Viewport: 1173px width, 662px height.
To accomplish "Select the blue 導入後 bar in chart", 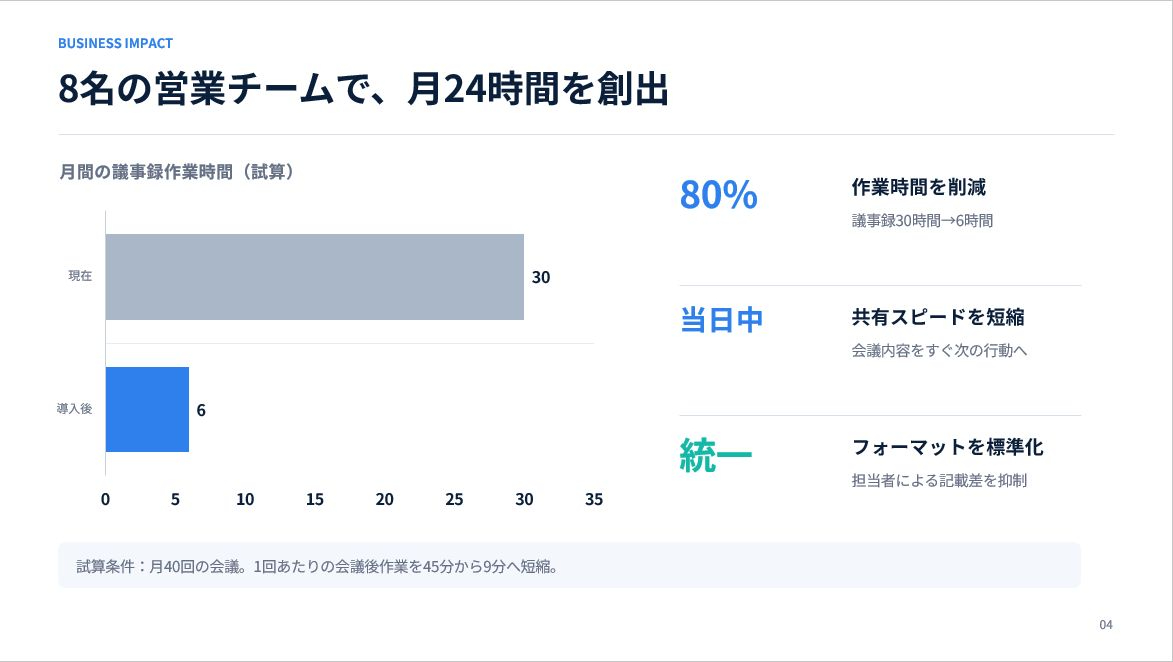I will (x=147, y=409).
